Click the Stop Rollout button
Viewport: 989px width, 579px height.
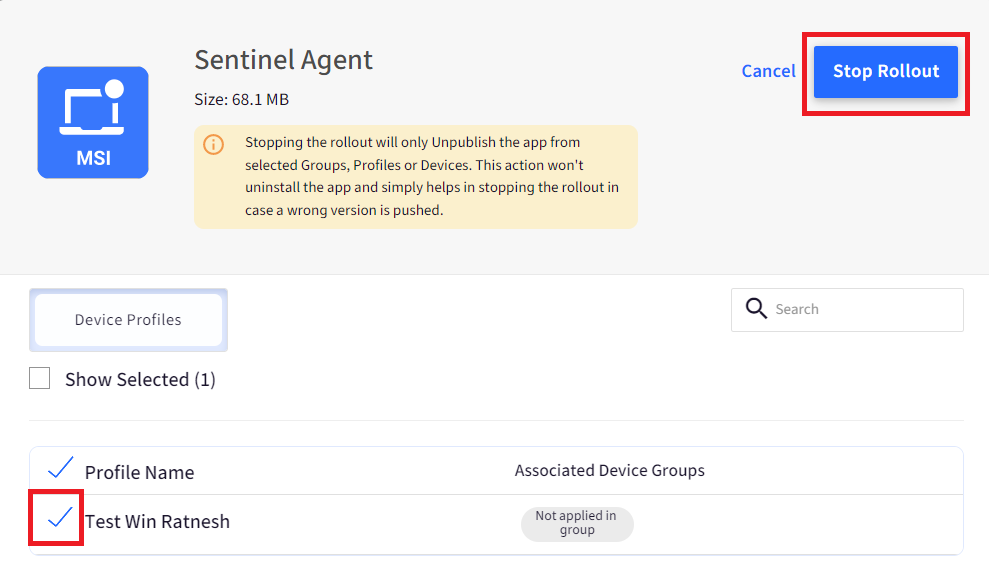click(886, 71)
